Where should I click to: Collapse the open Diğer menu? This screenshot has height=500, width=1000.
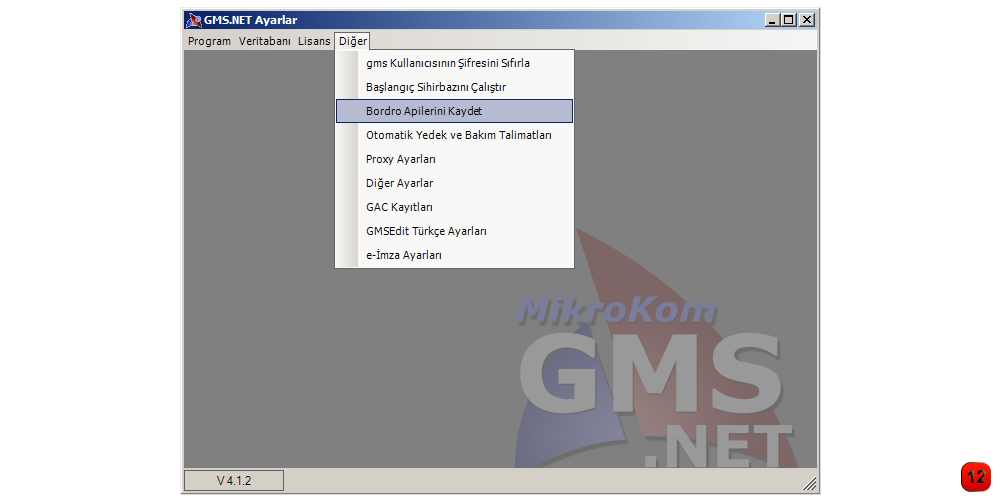pos(353,41)
